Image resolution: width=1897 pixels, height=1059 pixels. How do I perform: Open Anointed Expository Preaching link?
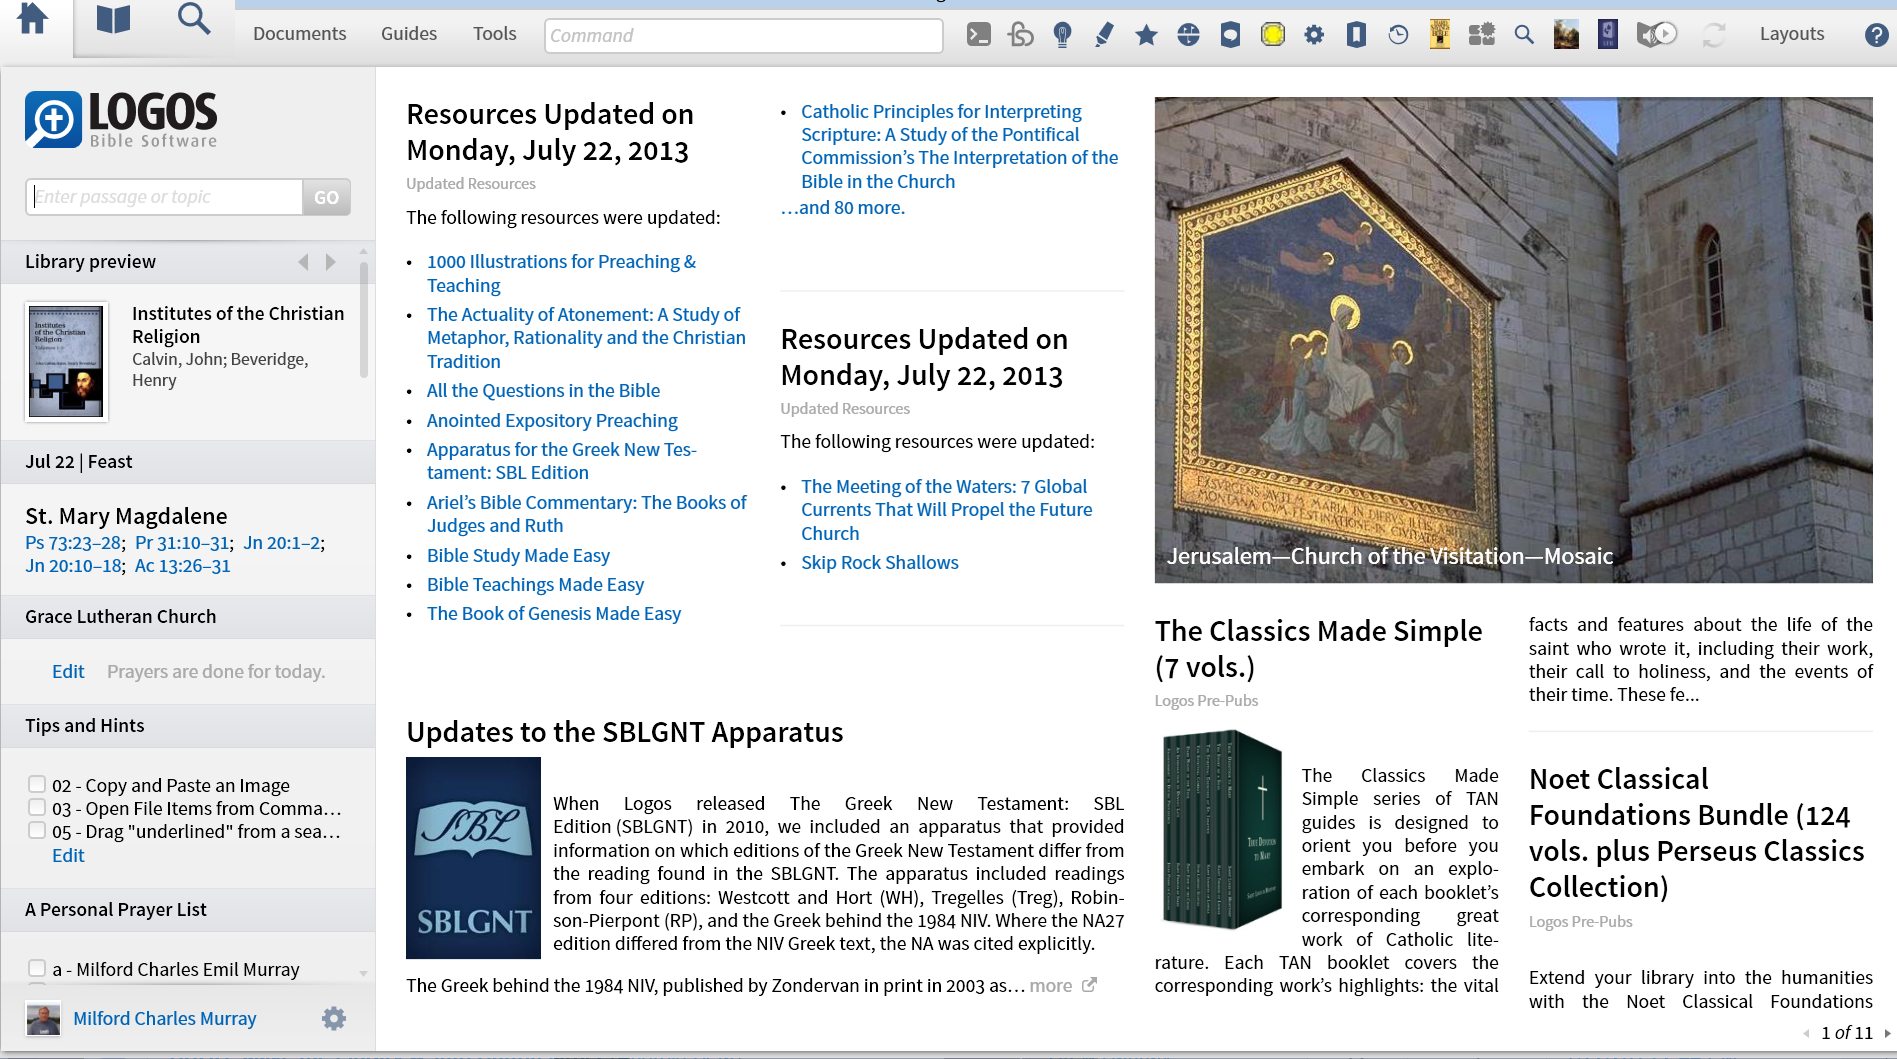pyautogui.click(x=552, y=421)
